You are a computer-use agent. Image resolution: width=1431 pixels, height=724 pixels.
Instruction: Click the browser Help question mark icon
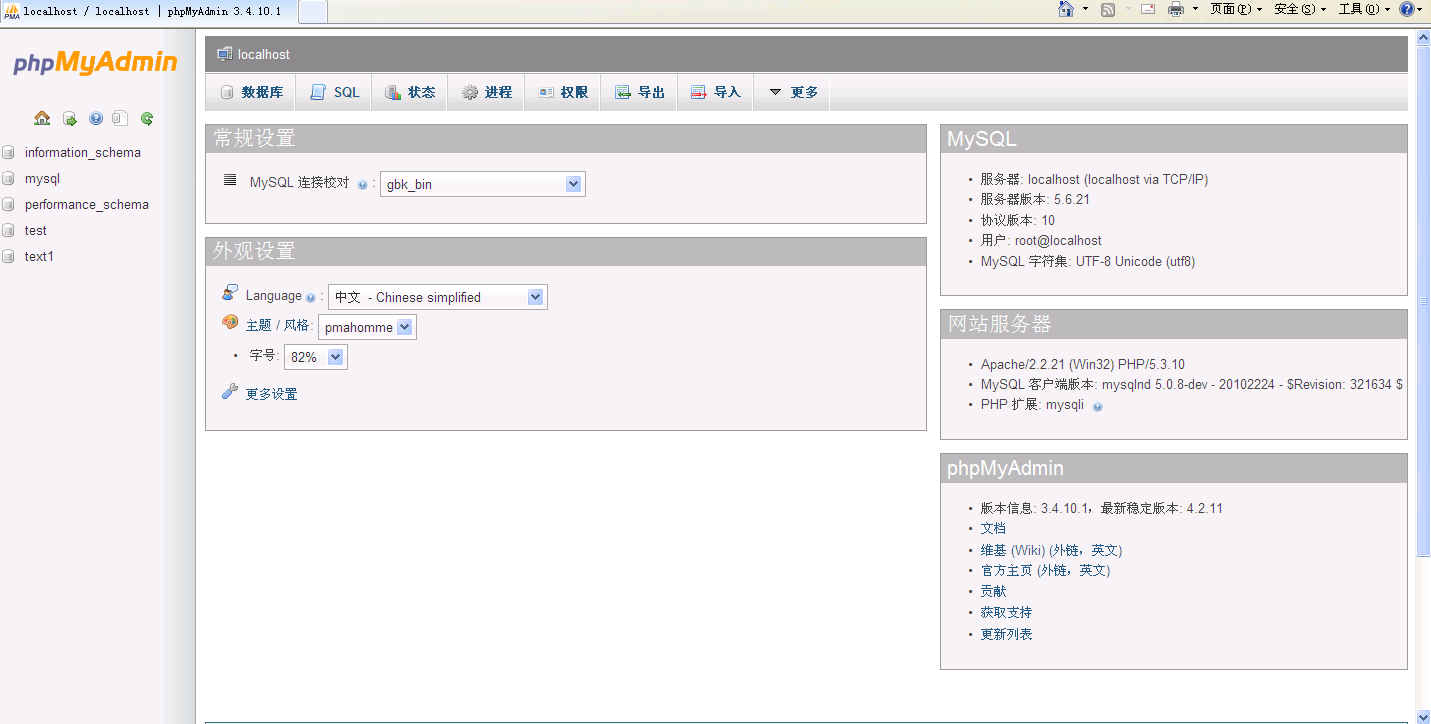1407,9
